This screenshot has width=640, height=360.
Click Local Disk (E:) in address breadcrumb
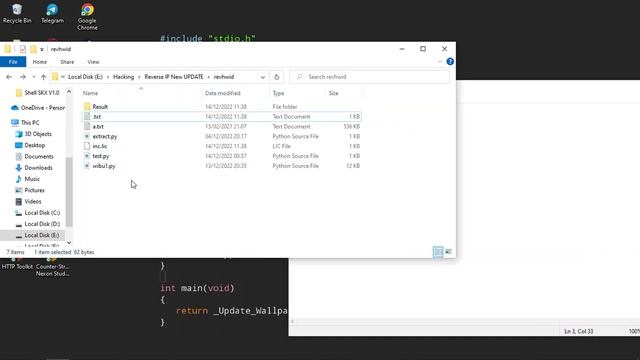tap(85, 77)
